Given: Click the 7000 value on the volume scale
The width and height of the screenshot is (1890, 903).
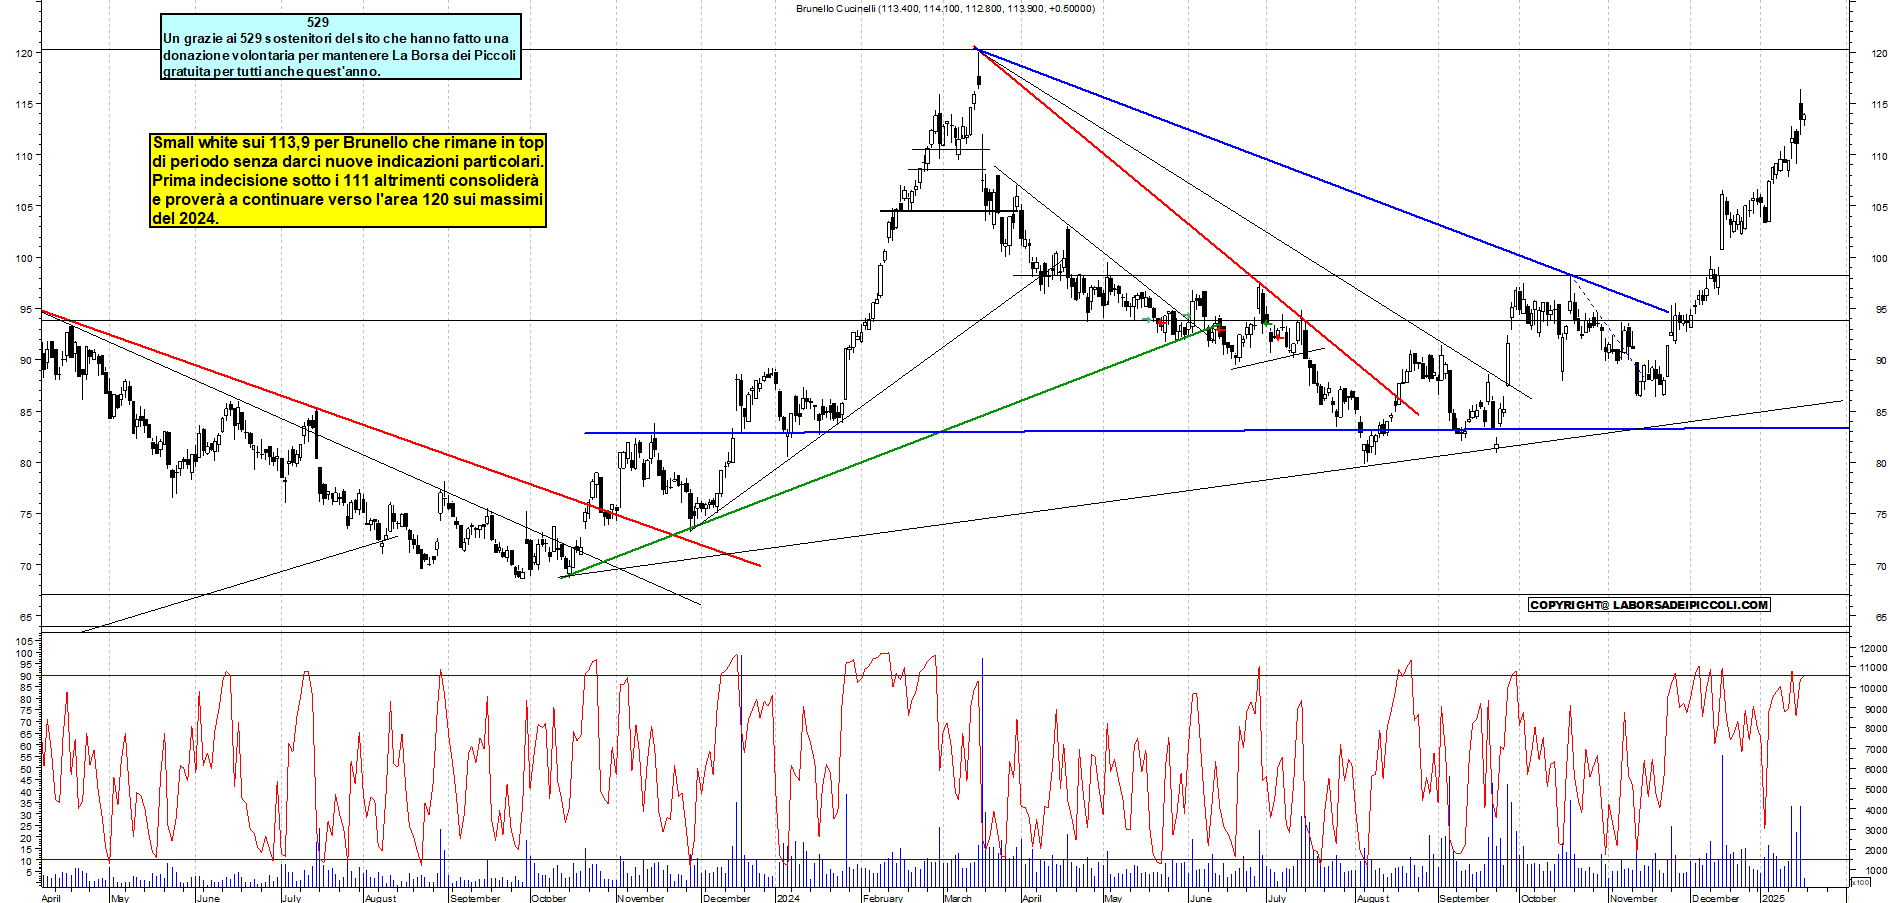Looking at the screenshot, I should pos(1875,749).
